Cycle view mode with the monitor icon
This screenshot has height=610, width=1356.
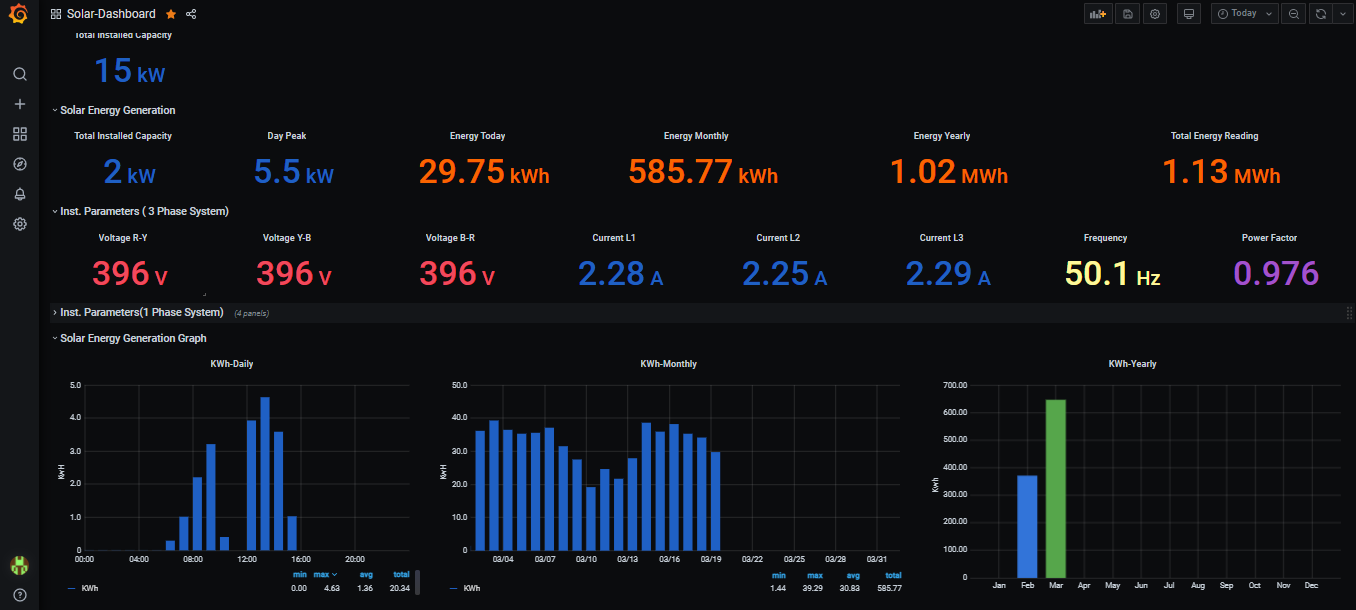[1188, 14]
